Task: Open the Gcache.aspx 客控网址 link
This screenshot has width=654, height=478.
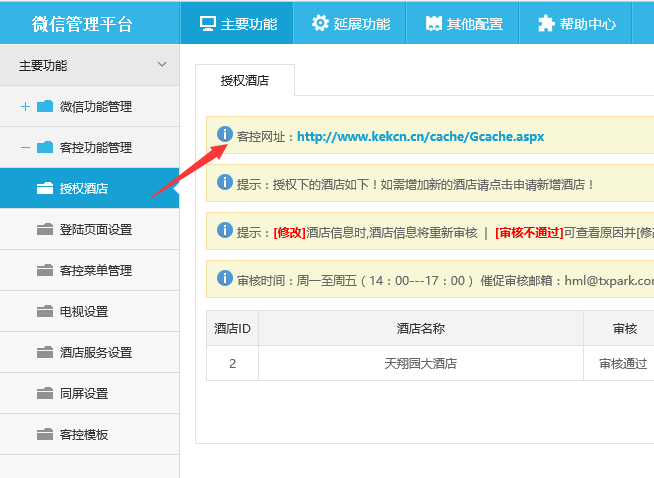Action: point(420,136)
